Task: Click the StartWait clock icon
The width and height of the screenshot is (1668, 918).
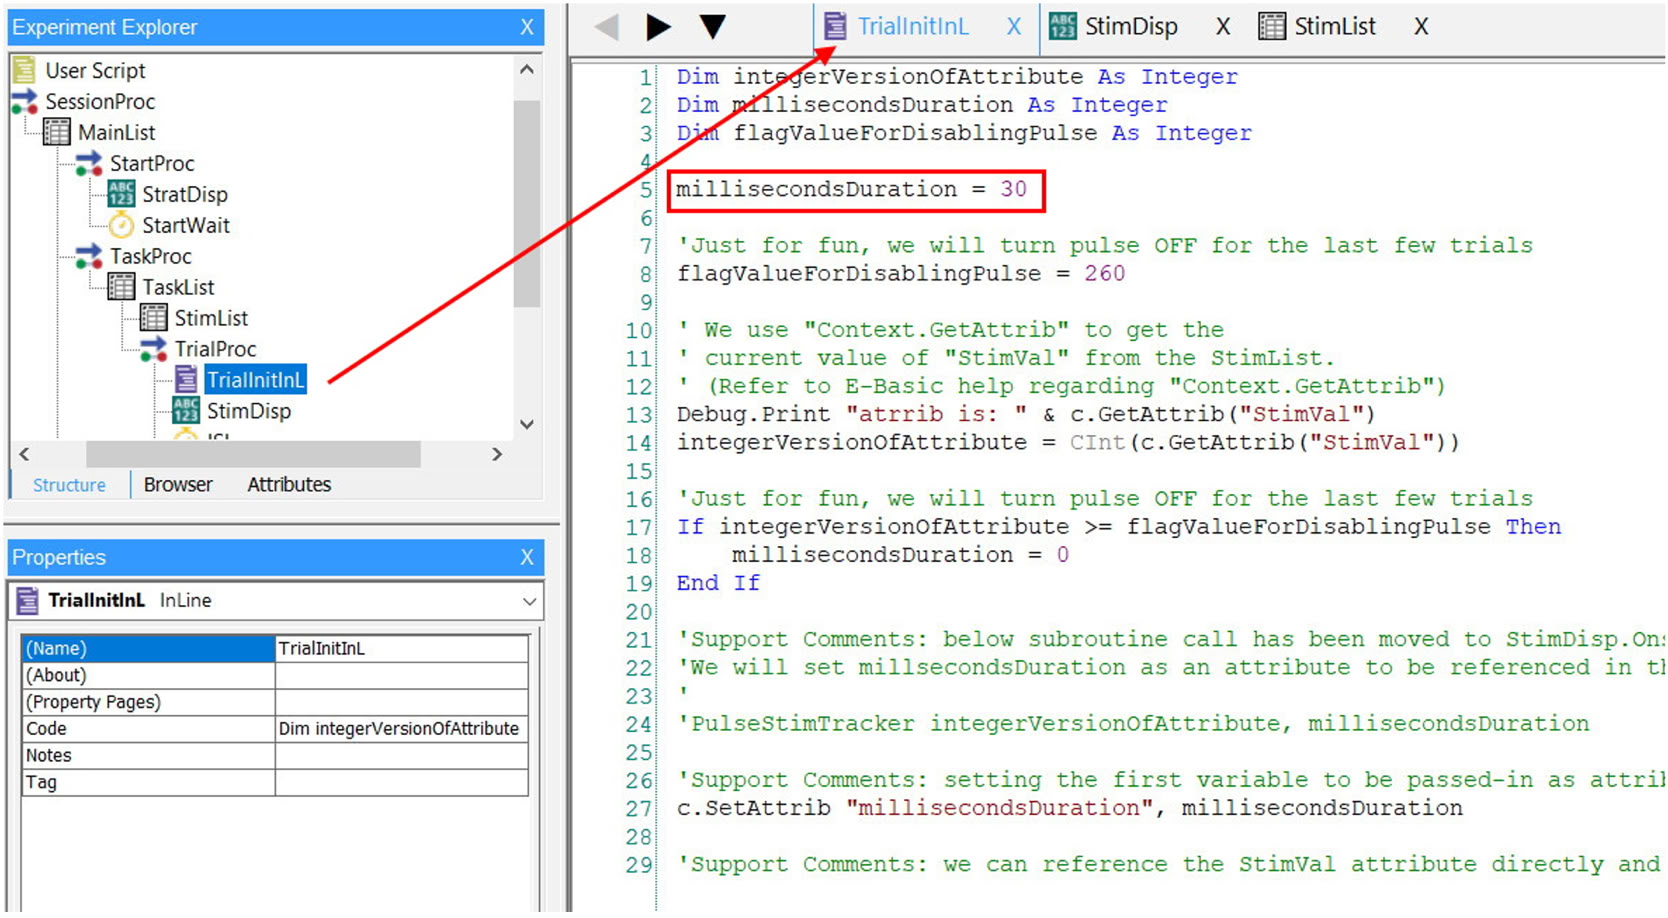Action: pos(121,225)
